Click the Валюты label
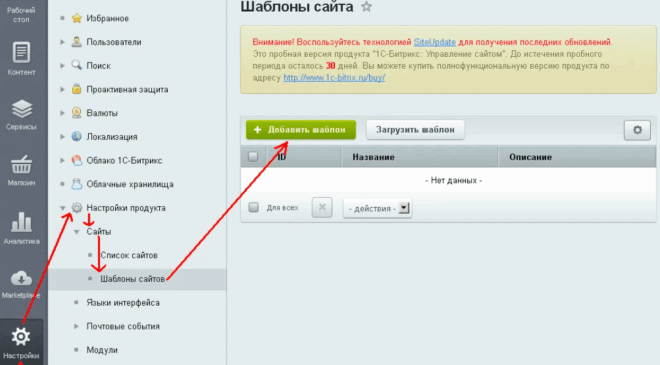This screenshot has height=365, width=660. (x=102, y=113)
